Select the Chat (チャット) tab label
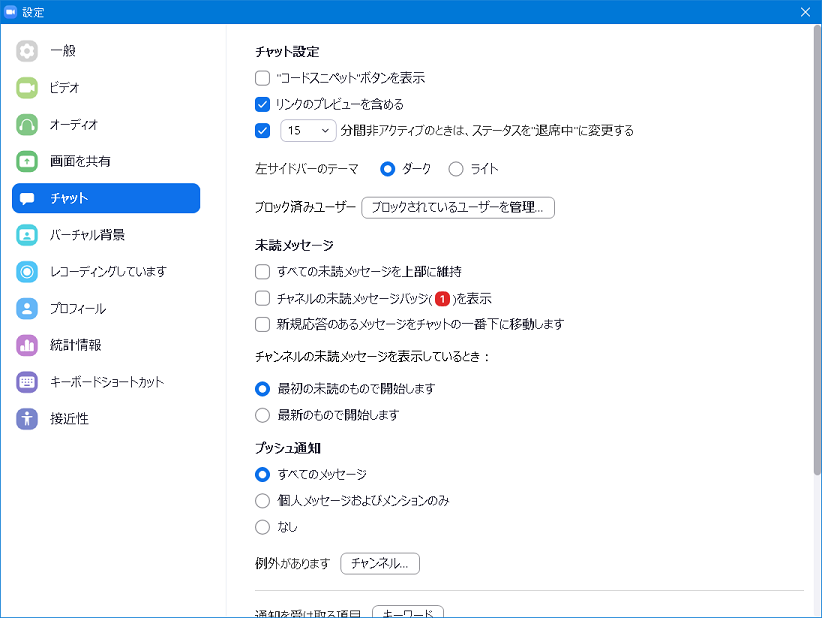Viewport: 822px width, 618px height. pos(69,198)
